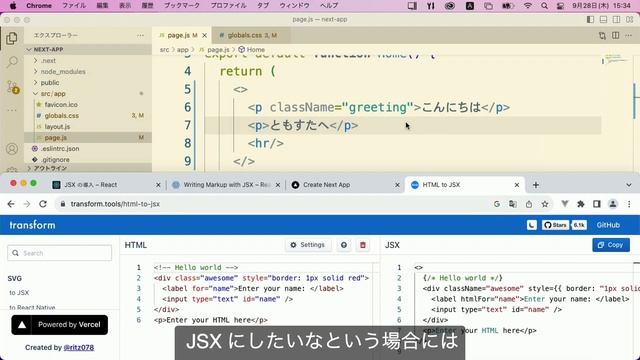
Task: Collapse the src/app folder
Action: click(88, 93)
